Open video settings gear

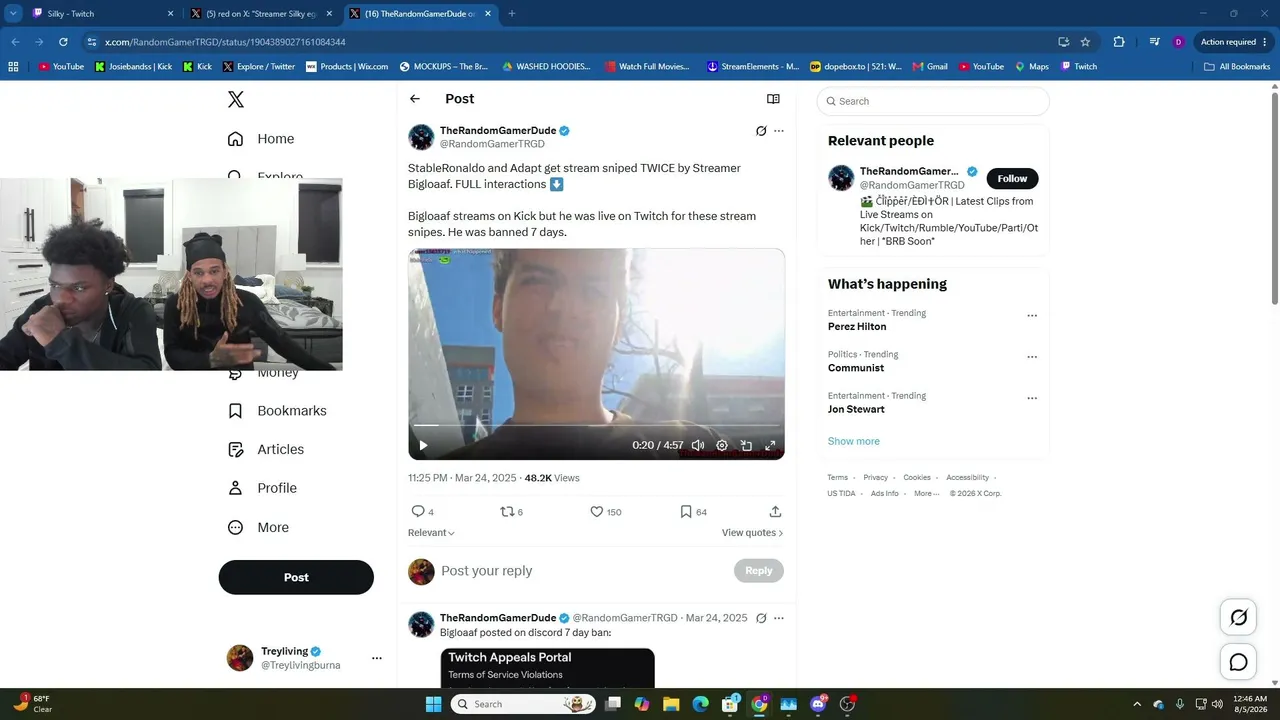click(722, 445)
